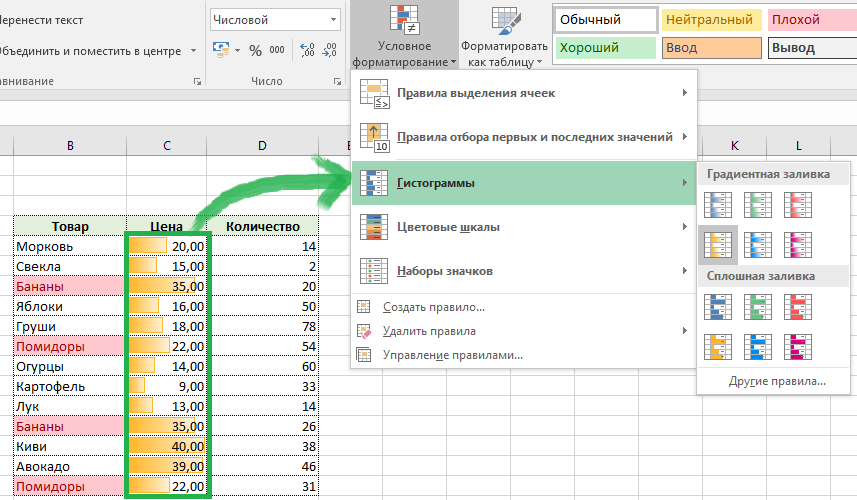Click the accounting currency format icon

(221, 50)
